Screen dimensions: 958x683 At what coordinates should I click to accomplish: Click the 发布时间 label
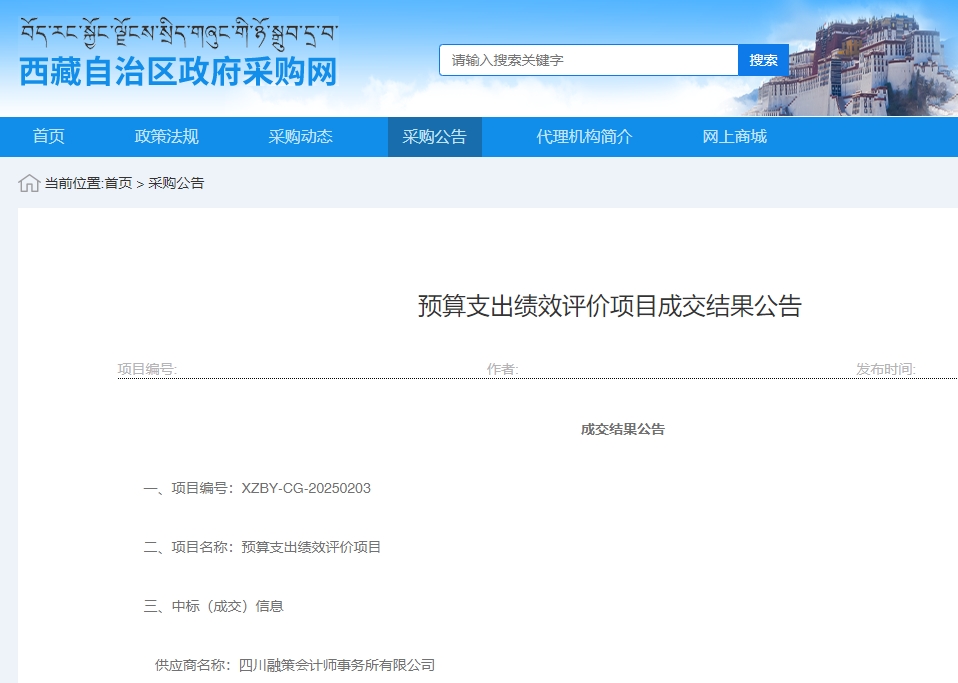tap(885, 369)
